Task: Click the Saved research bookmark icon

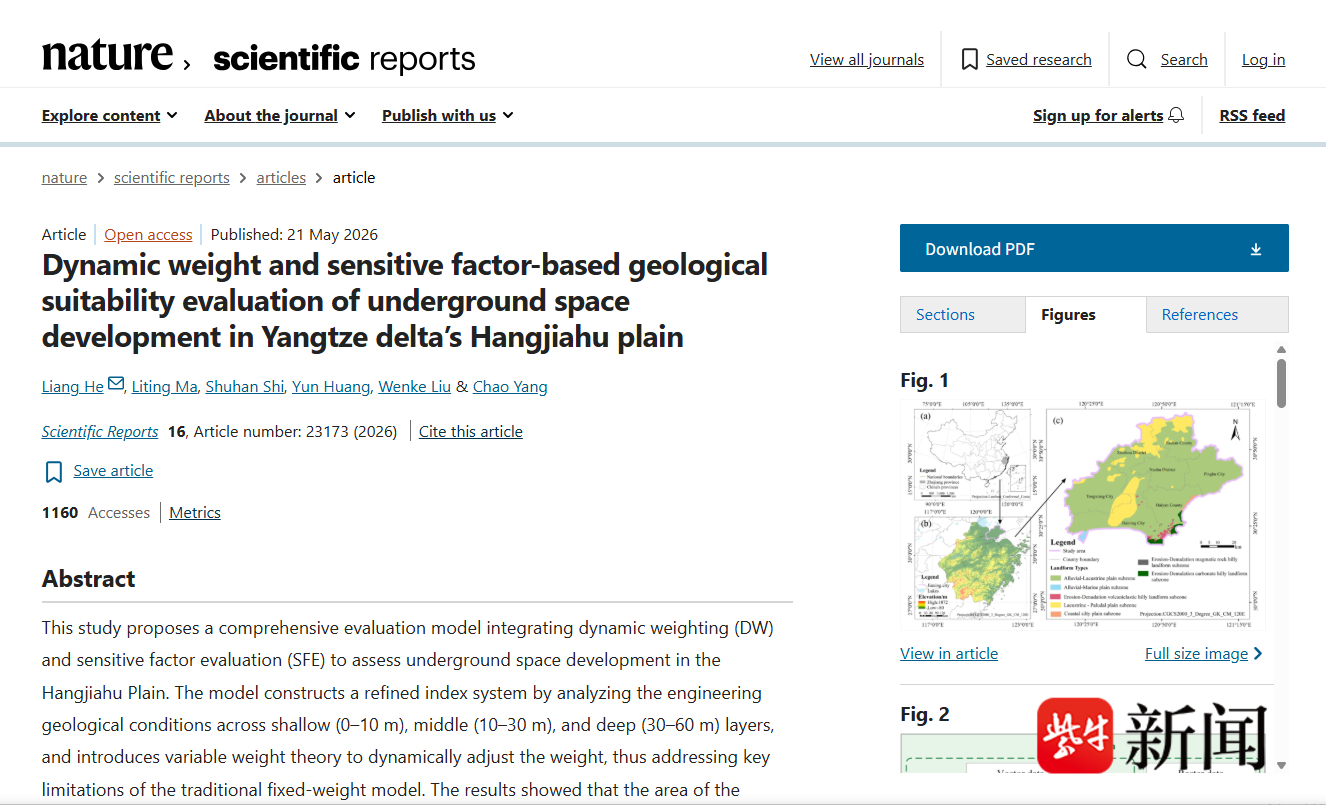Action: click(x=969, y=60)
